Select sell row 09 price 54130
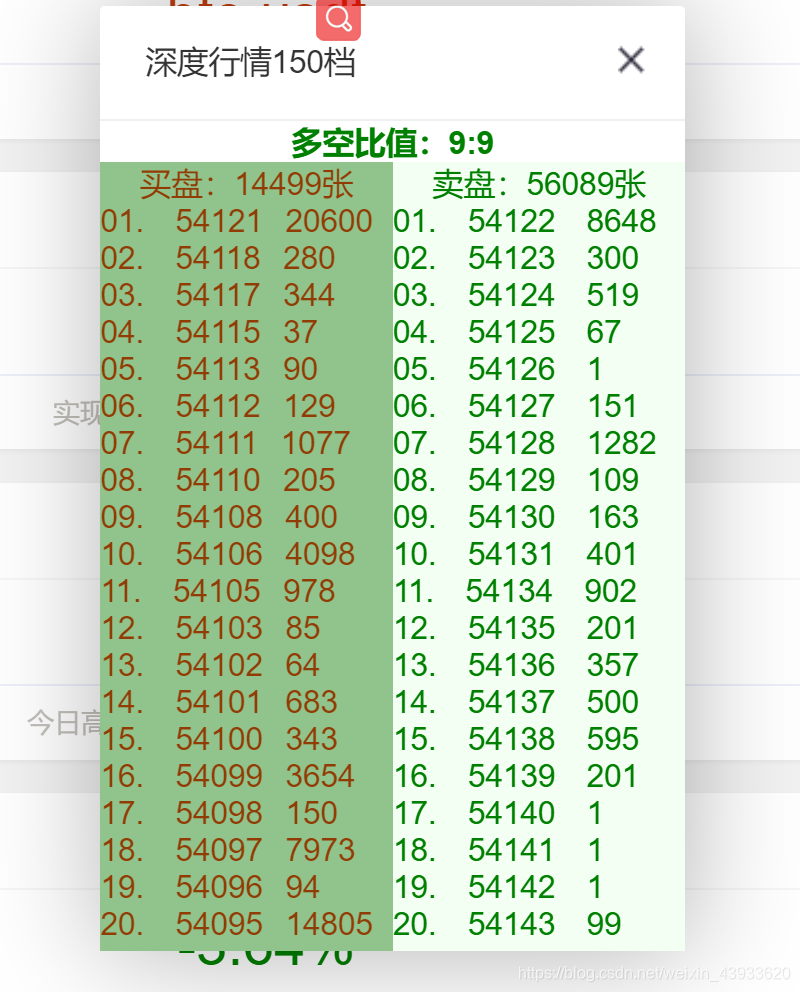This screenshot has height=992, width=800. coord(512,518)
